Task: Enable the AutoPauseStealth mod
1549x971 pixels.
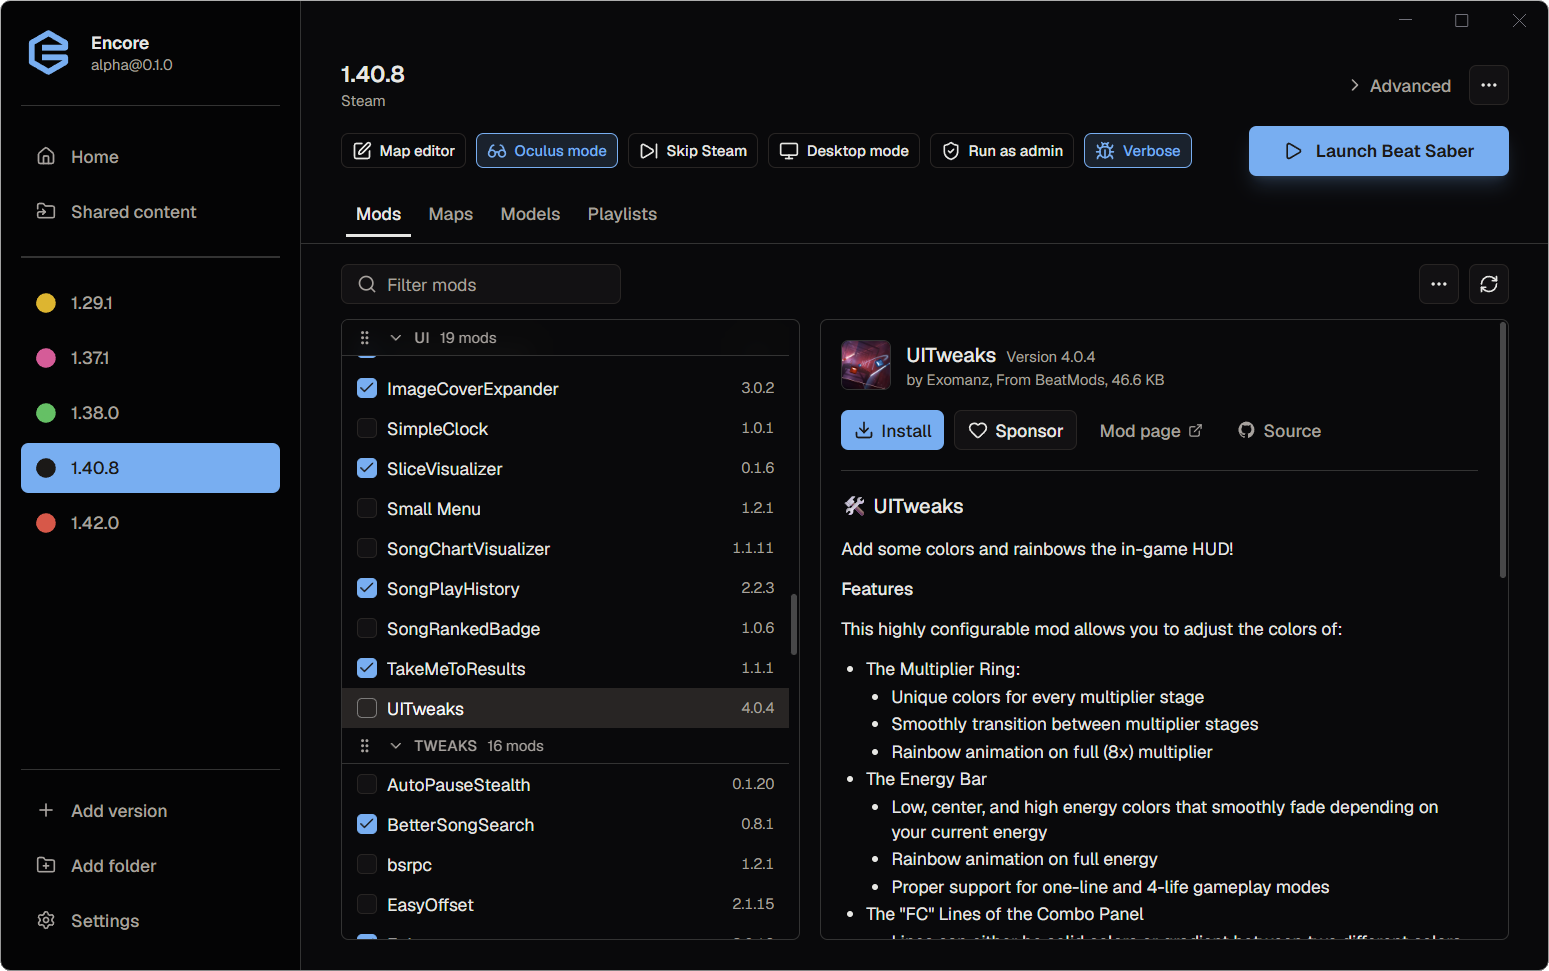Action: [x=367, y=784]
